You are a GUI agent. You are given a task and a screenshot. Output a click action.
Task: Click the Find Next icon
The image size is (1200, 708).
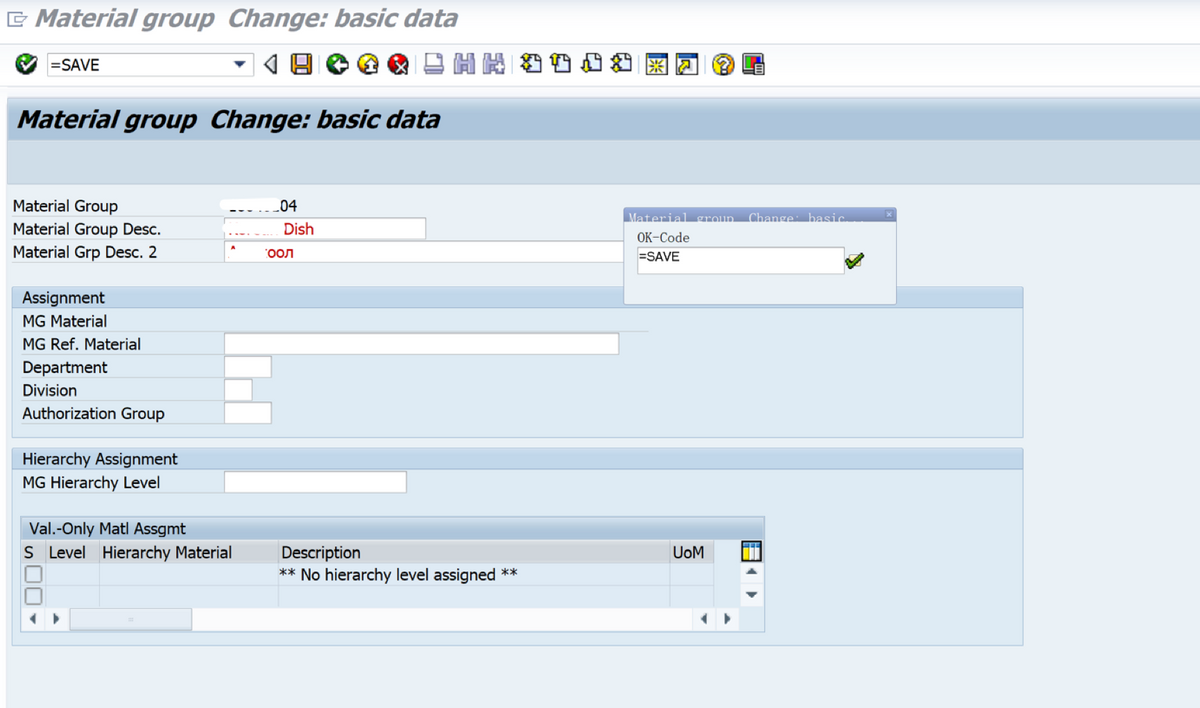pyautogui.click(x=492, y=63)
